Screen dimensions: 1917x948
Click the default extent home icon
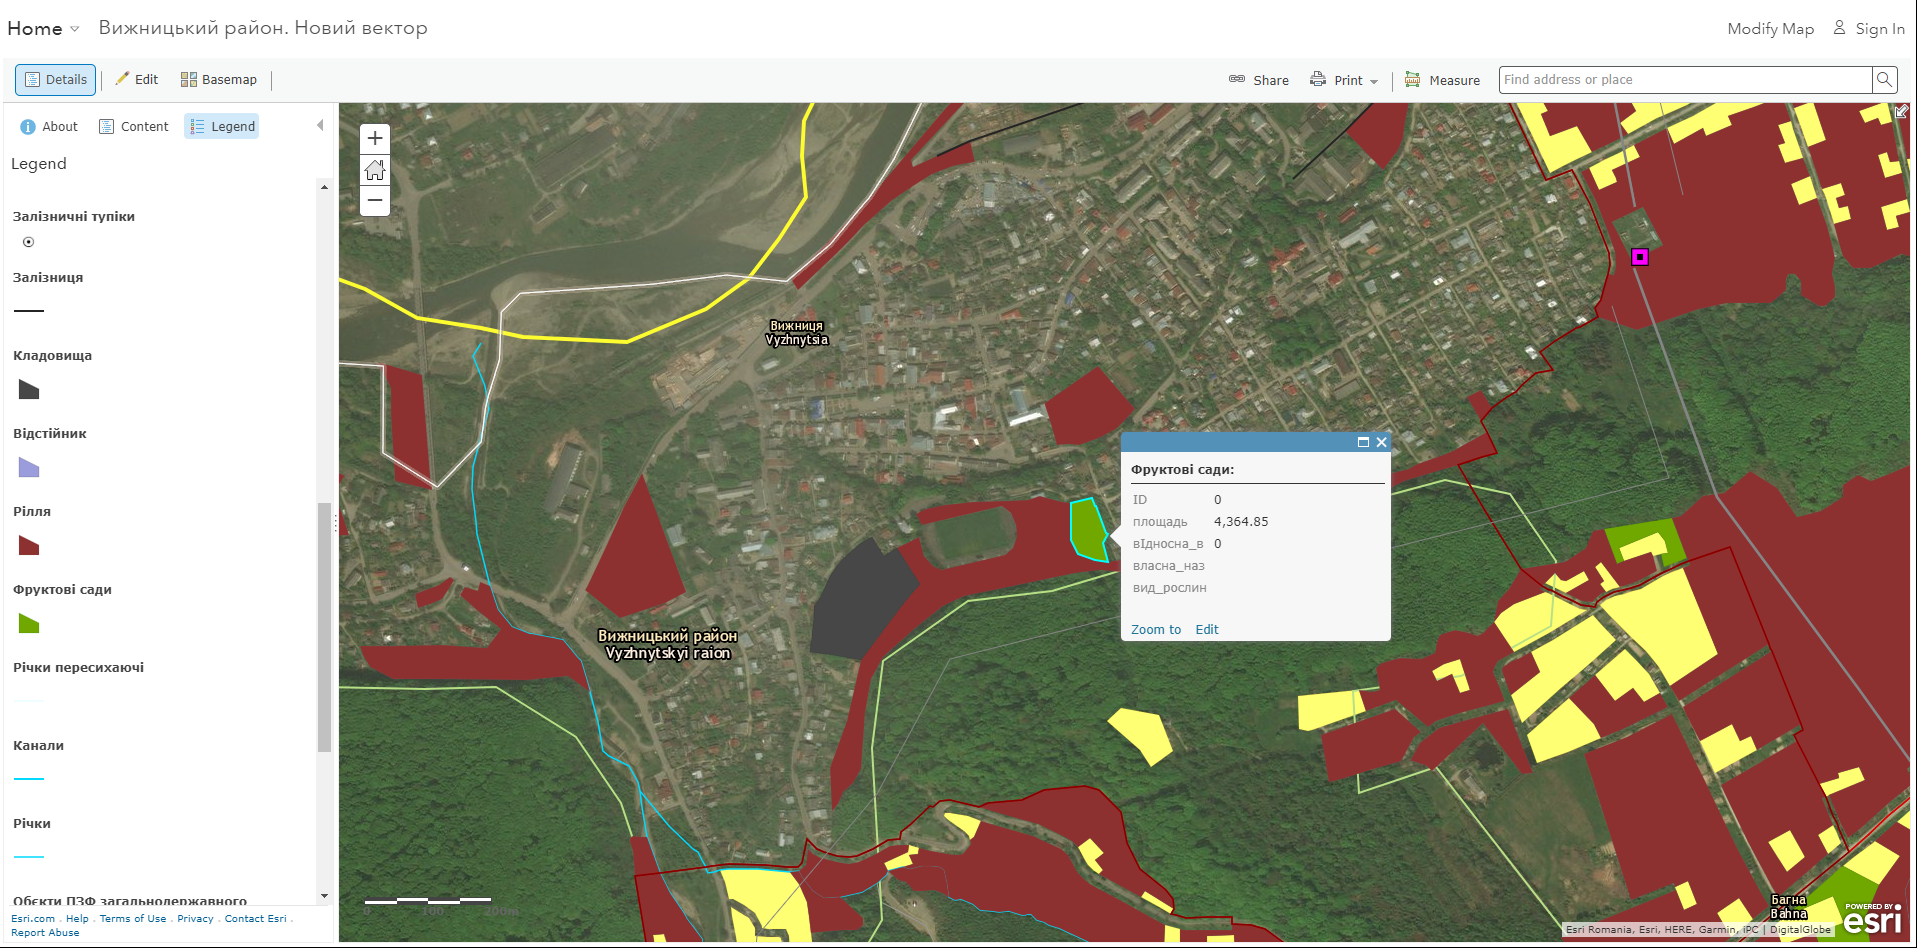click(x=374, y=170)
